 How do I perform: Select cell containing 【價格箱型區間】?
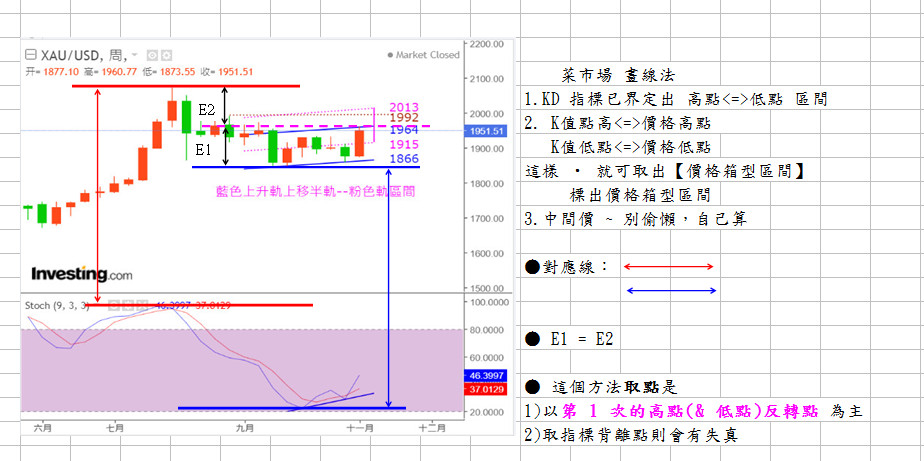tap(665, 172)
